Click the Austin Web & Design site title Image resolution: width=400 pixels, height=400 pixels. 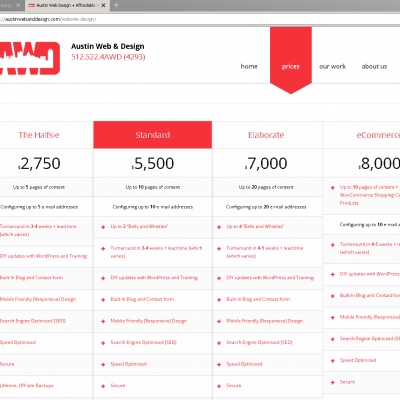click(108, 46)
